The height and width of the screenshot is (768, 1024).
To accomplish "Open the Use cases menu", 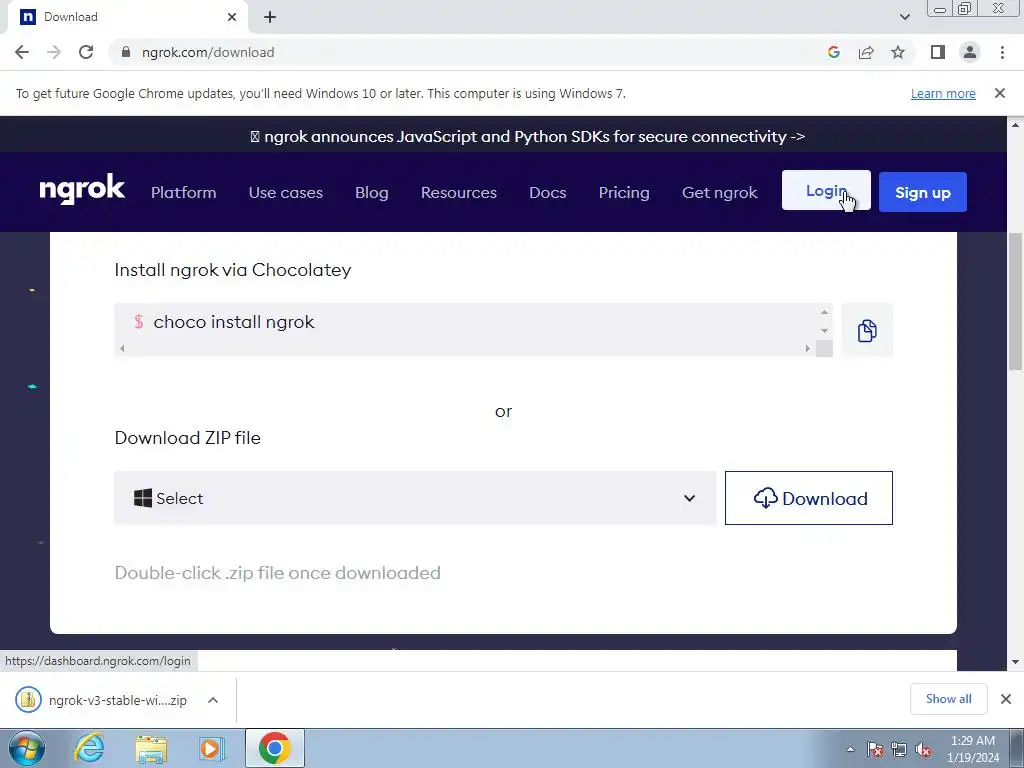I will point(285,193).
